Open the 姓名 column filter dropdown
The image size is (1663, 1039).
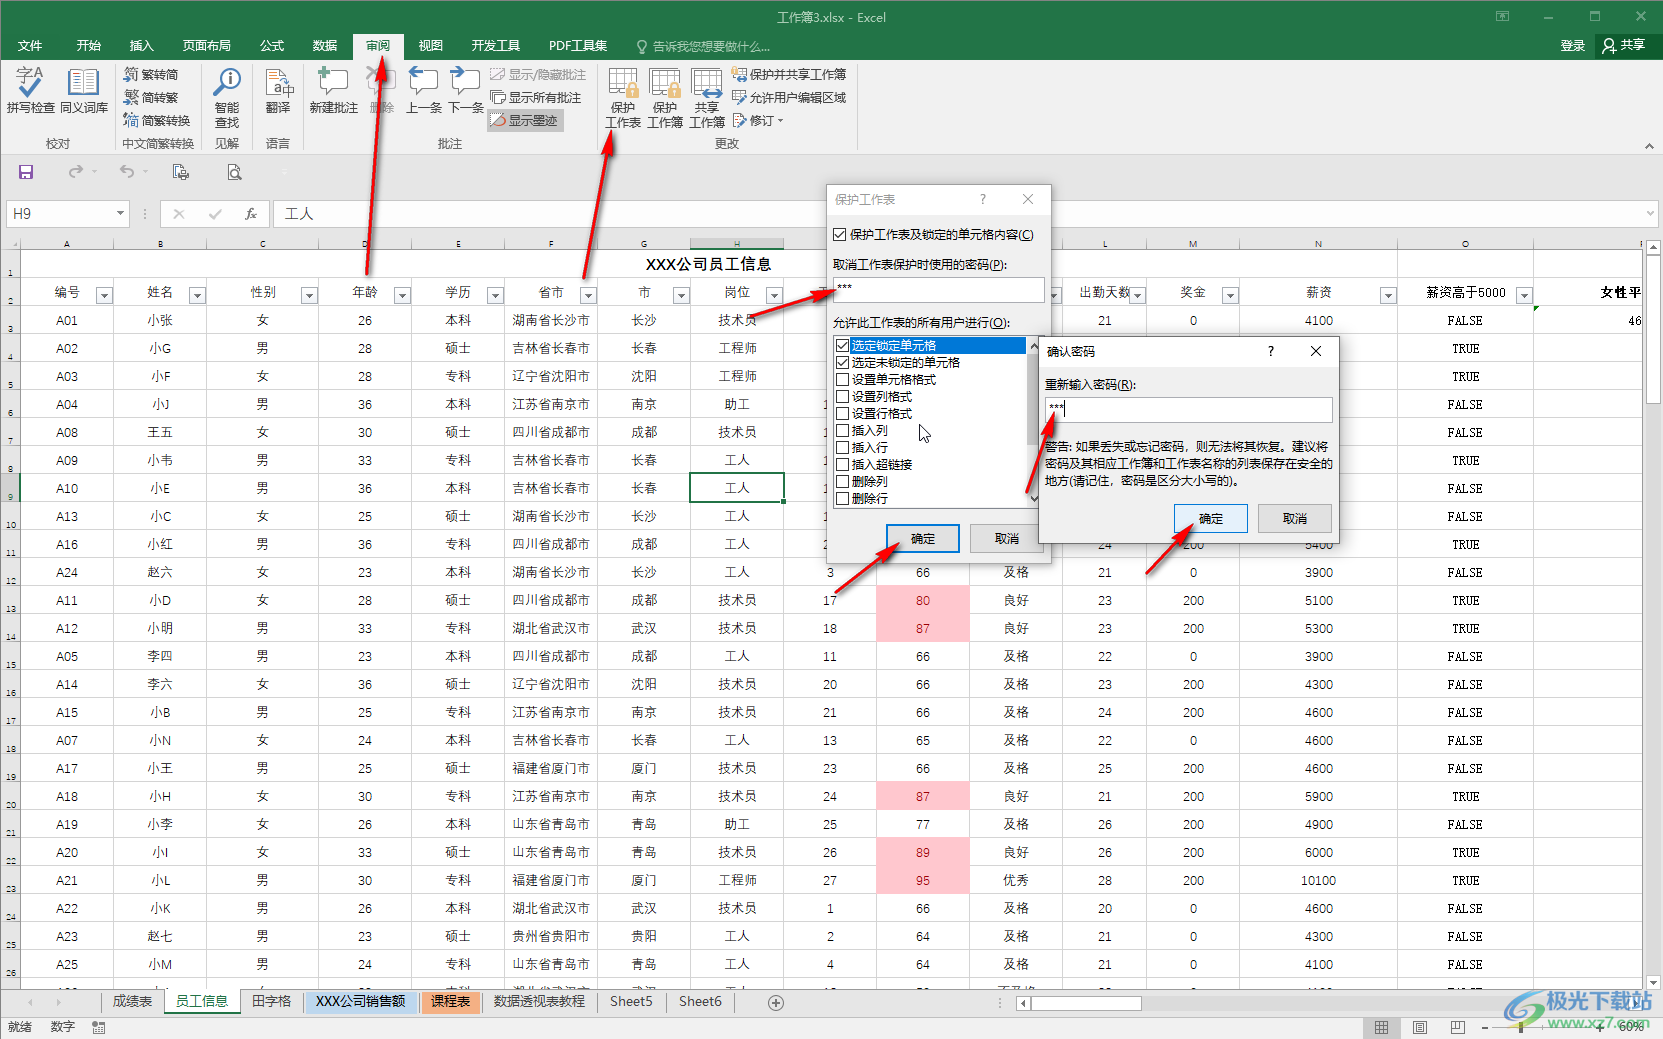(x=197, y=295)
